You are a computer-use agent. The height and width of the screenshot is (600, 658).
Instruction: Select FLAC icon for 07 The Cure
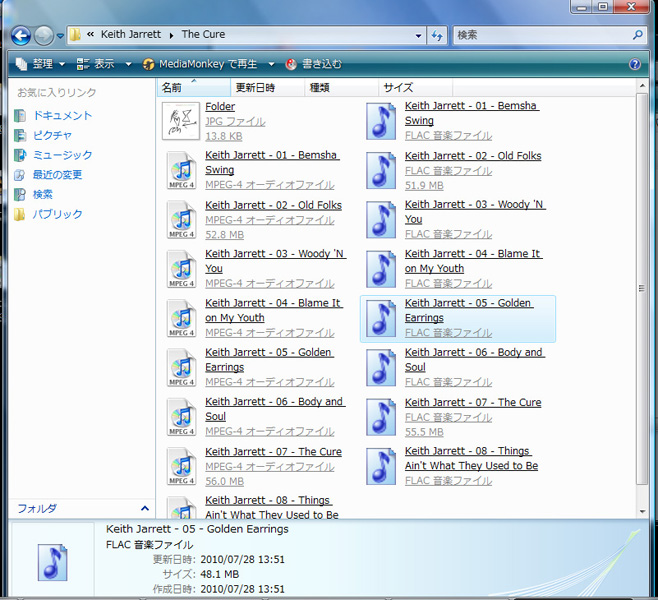click(x=381, y=417)
